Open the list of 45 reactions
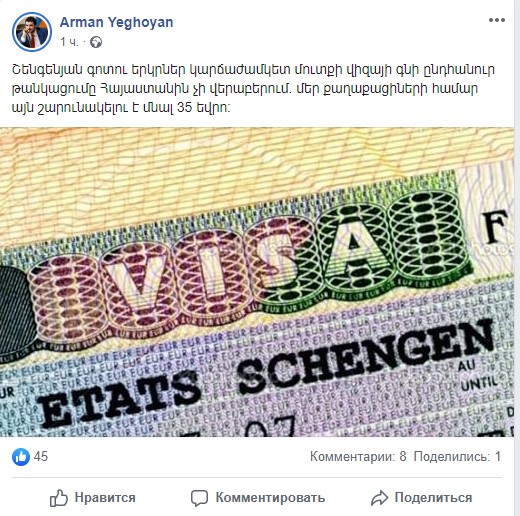The image size is (520, 516). (x=41, y=456)
